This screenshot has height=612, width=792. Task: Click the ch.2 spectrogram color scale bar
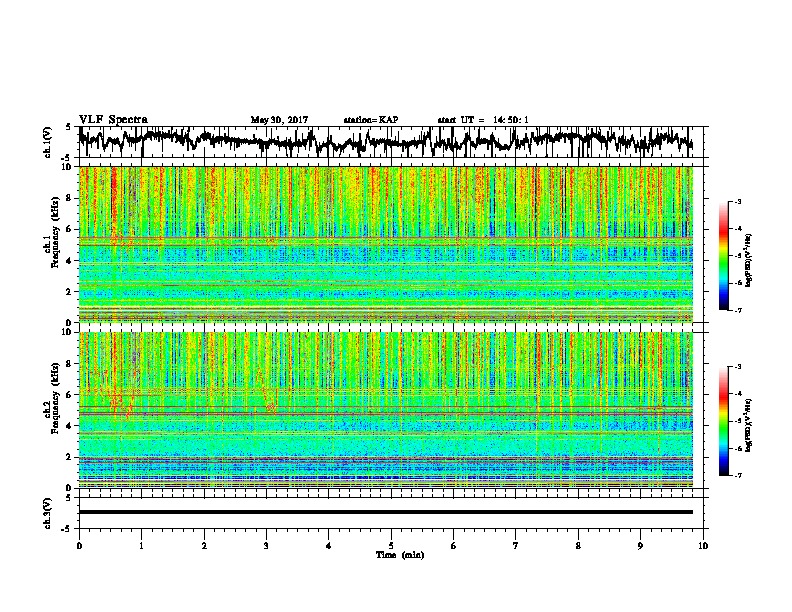click(724, 421)
